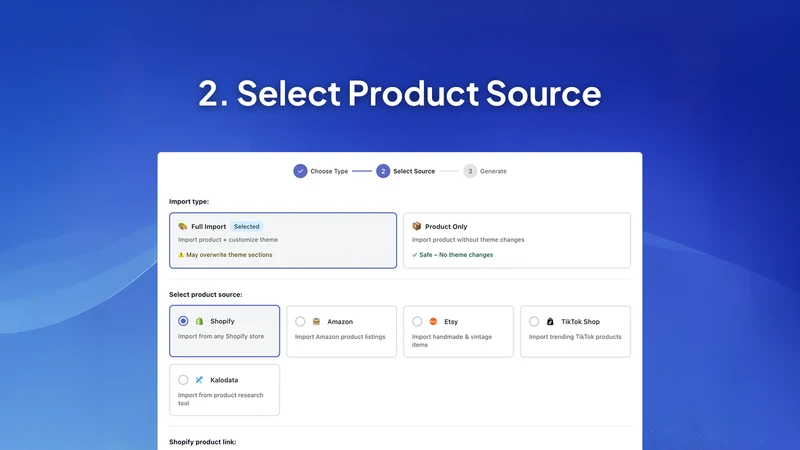Click 'Import handmade & vintage items' text
Viewport: 800px width, 450px height.
(x=452, y=341)
